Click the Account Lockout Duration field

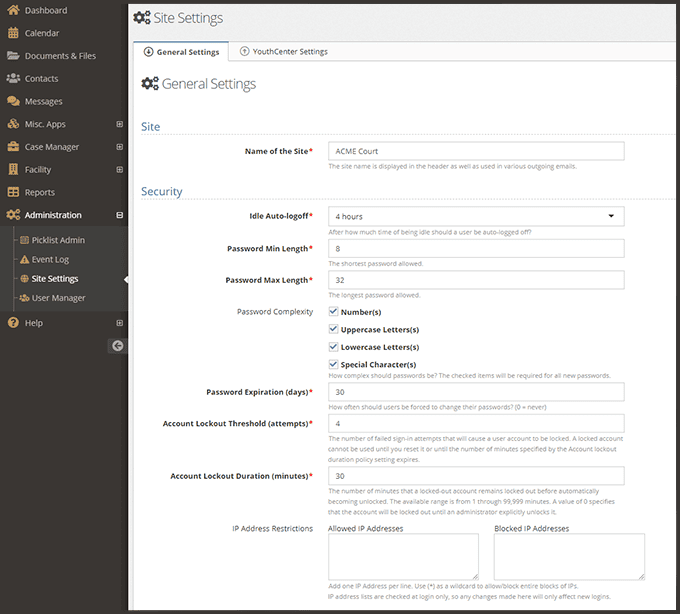[x=476, y=476]
